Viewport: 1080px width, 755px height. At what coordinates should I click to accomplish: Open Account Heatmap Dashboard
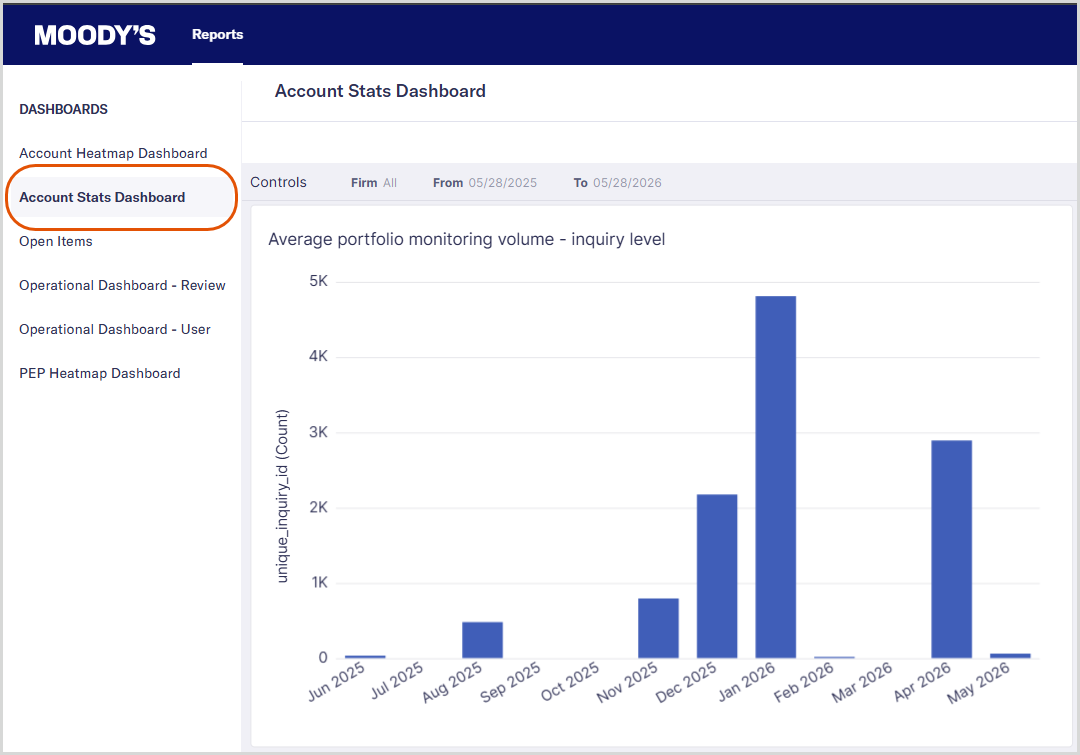click(x=113, y=153)
